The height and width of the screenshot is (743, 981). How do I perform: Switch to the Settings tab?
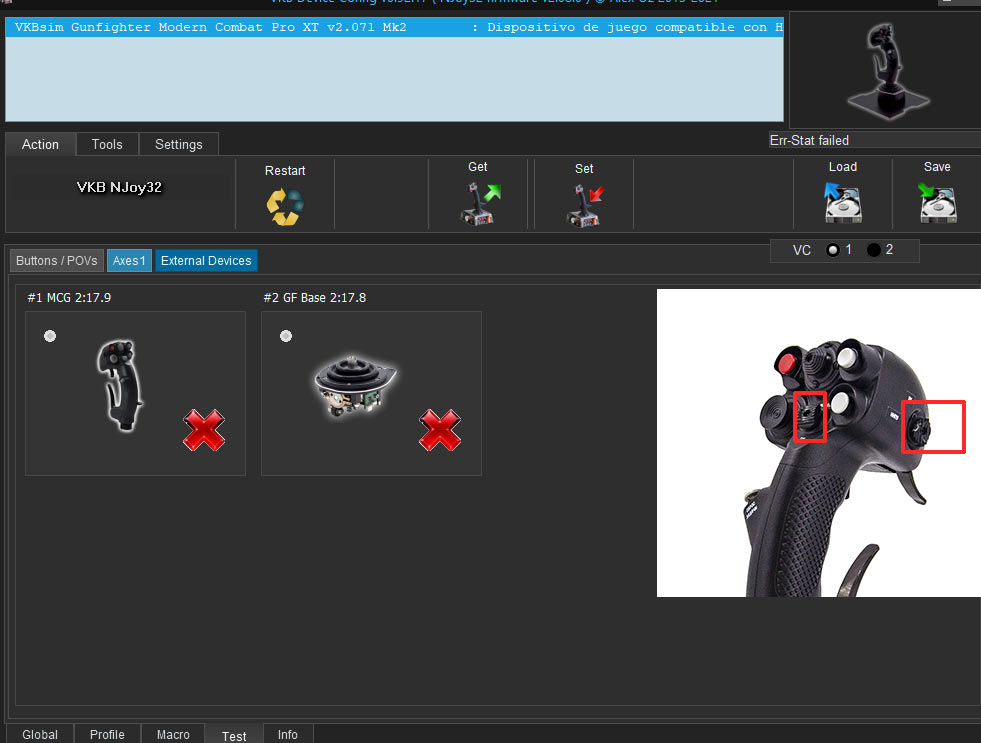click(x=178, y=145)
